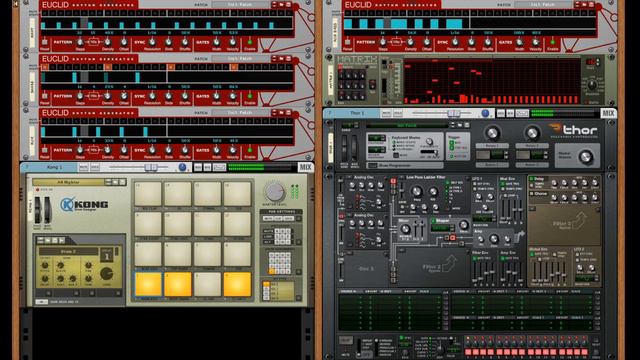
Task: Click Kong drum module large Level knob
Action: pos(106,274)
